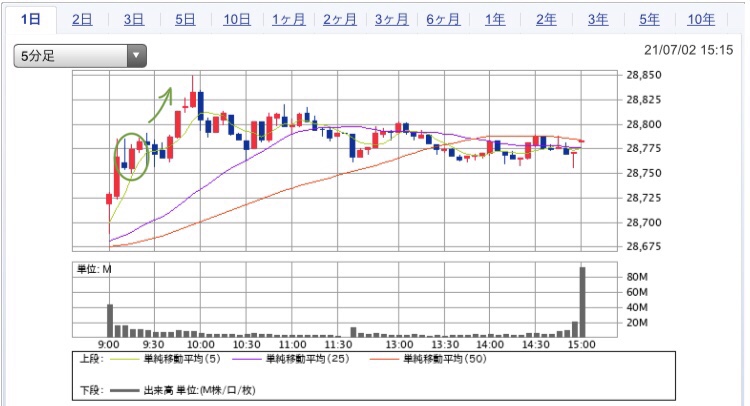
Task: Open the 5日 chart tab
Action: 185,19
